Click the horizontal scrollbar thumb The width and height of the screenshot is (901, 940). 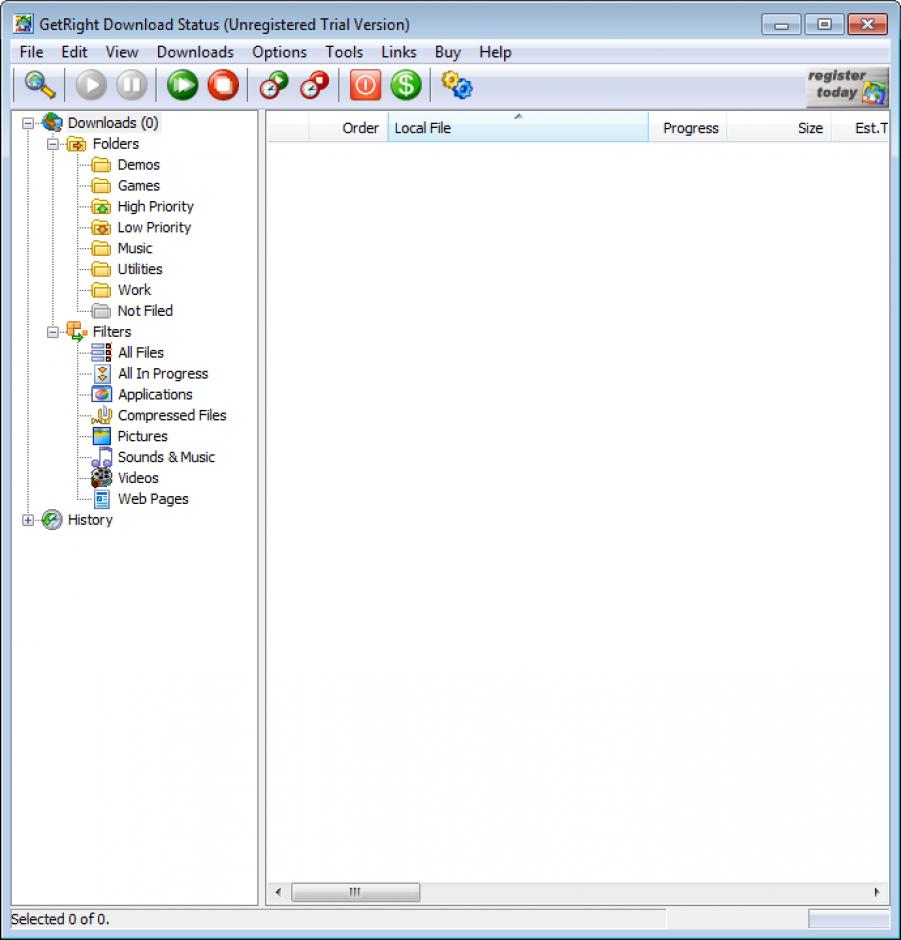point(355,892)
